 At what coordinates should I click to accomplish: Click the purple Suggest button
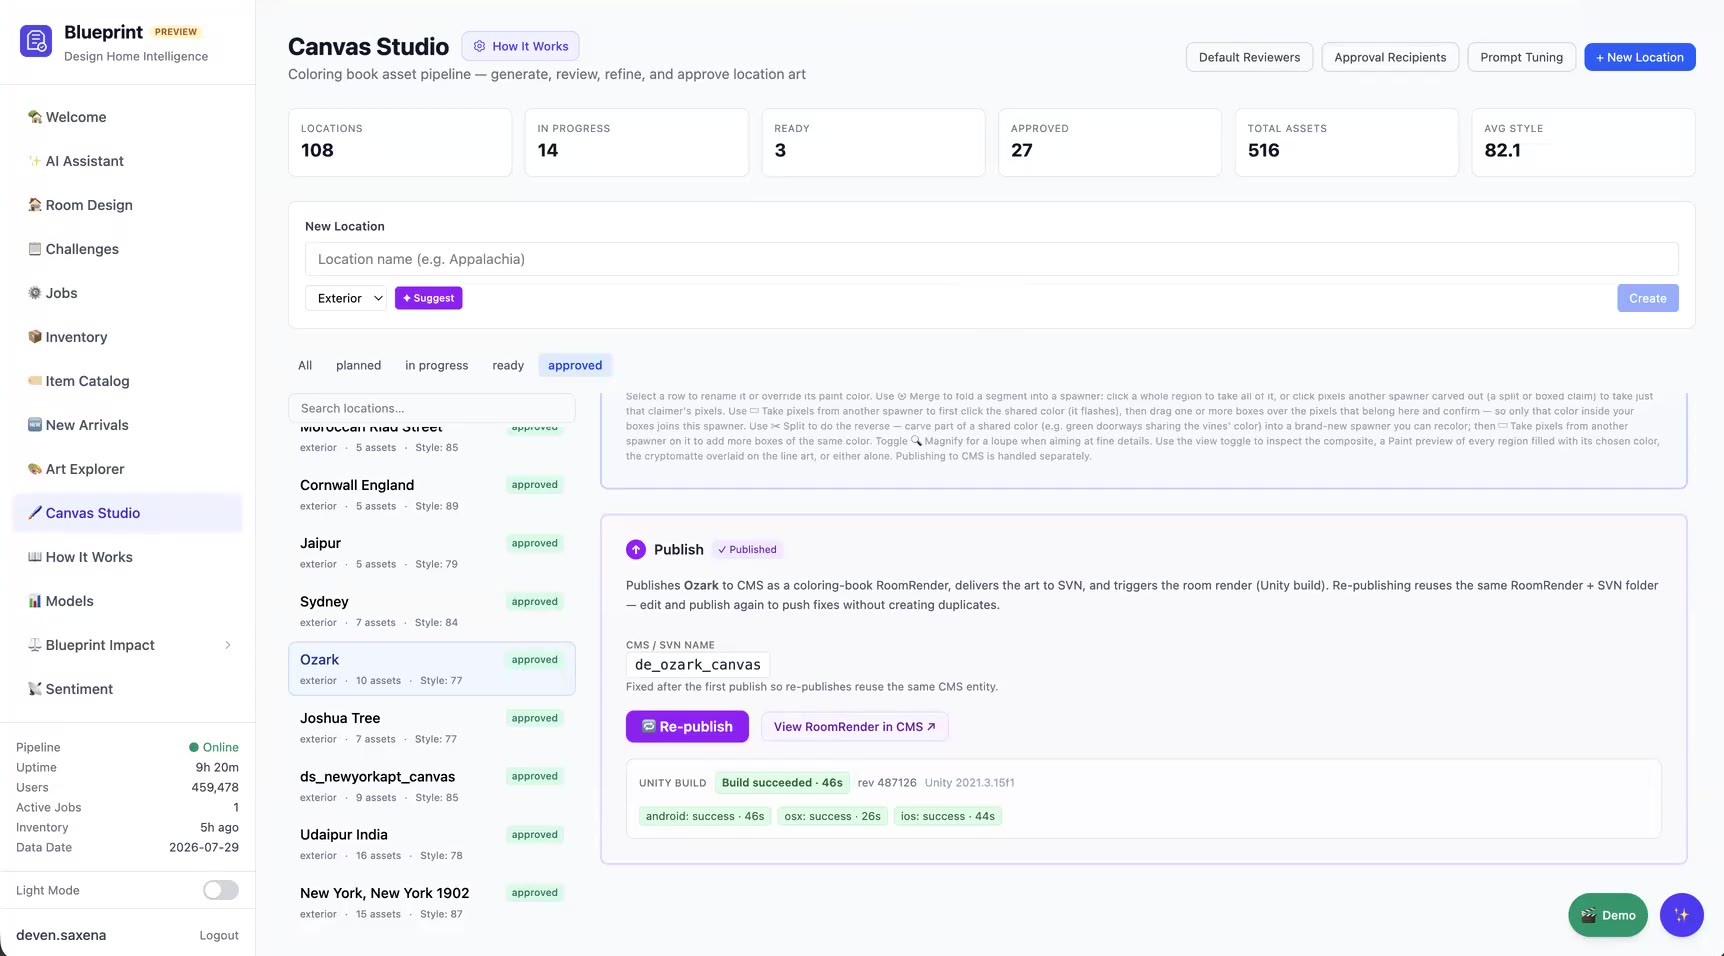(x=429, y=298)
